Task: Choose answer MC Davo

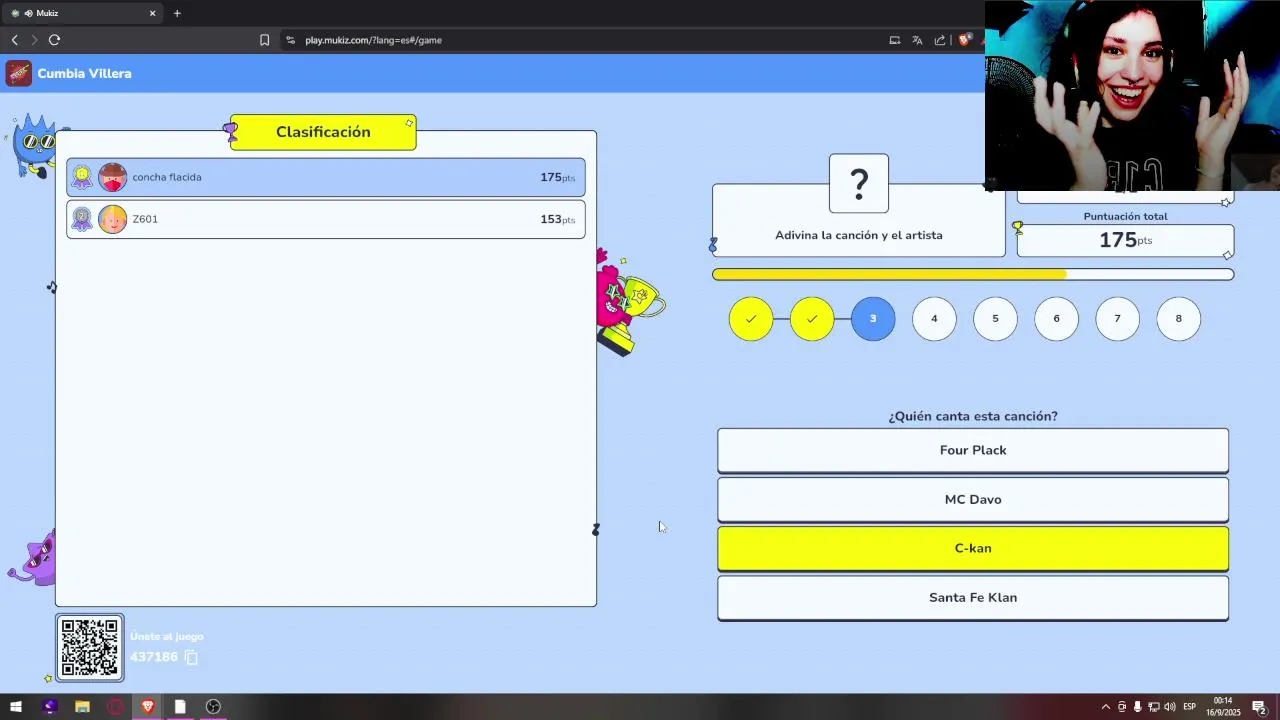Action: pyautogui.click(x=973, y=499)
